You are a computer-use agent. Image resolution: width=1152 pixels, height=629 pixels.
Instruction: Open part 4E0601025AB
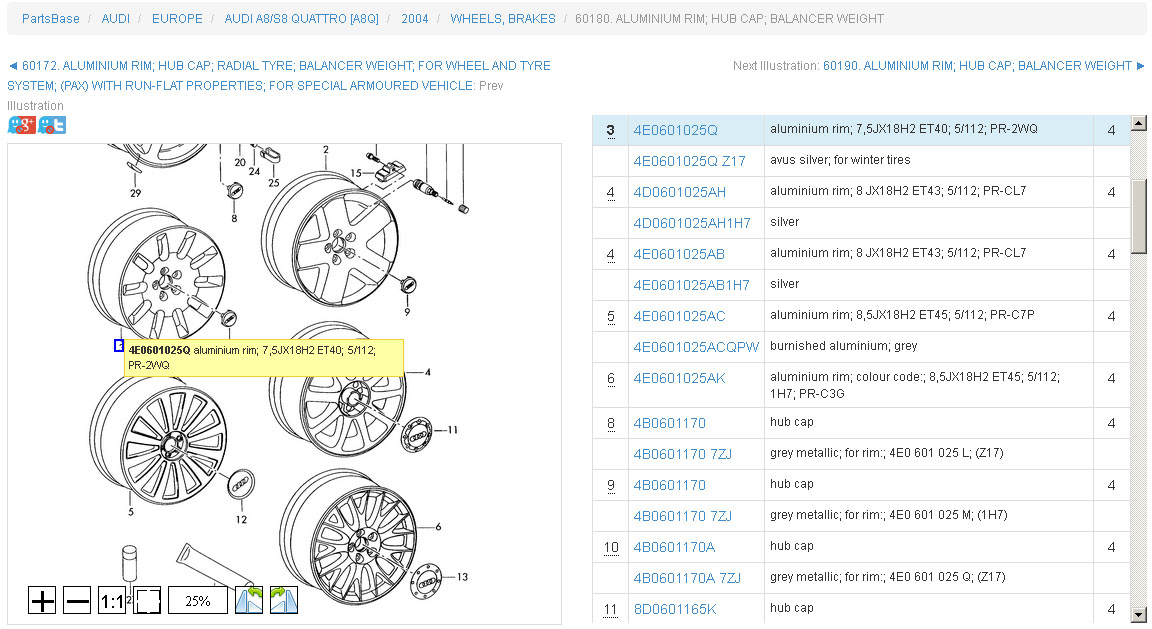tap(679, 254)
